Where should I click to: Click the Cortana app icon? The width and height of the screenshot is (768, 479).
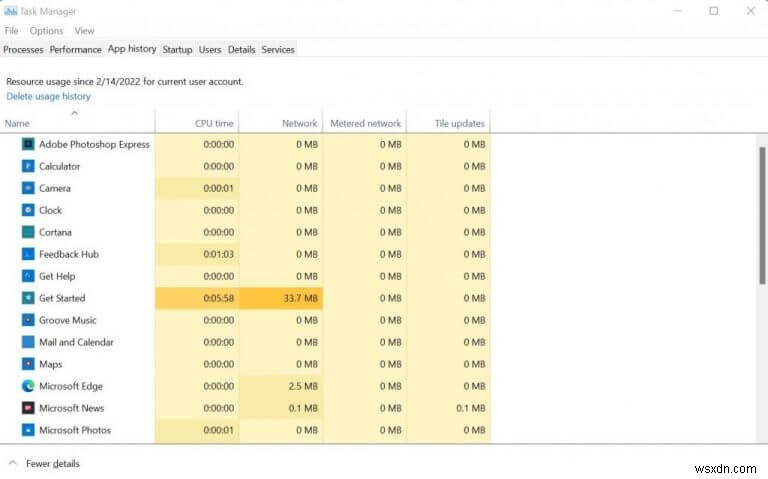(28, 232)
